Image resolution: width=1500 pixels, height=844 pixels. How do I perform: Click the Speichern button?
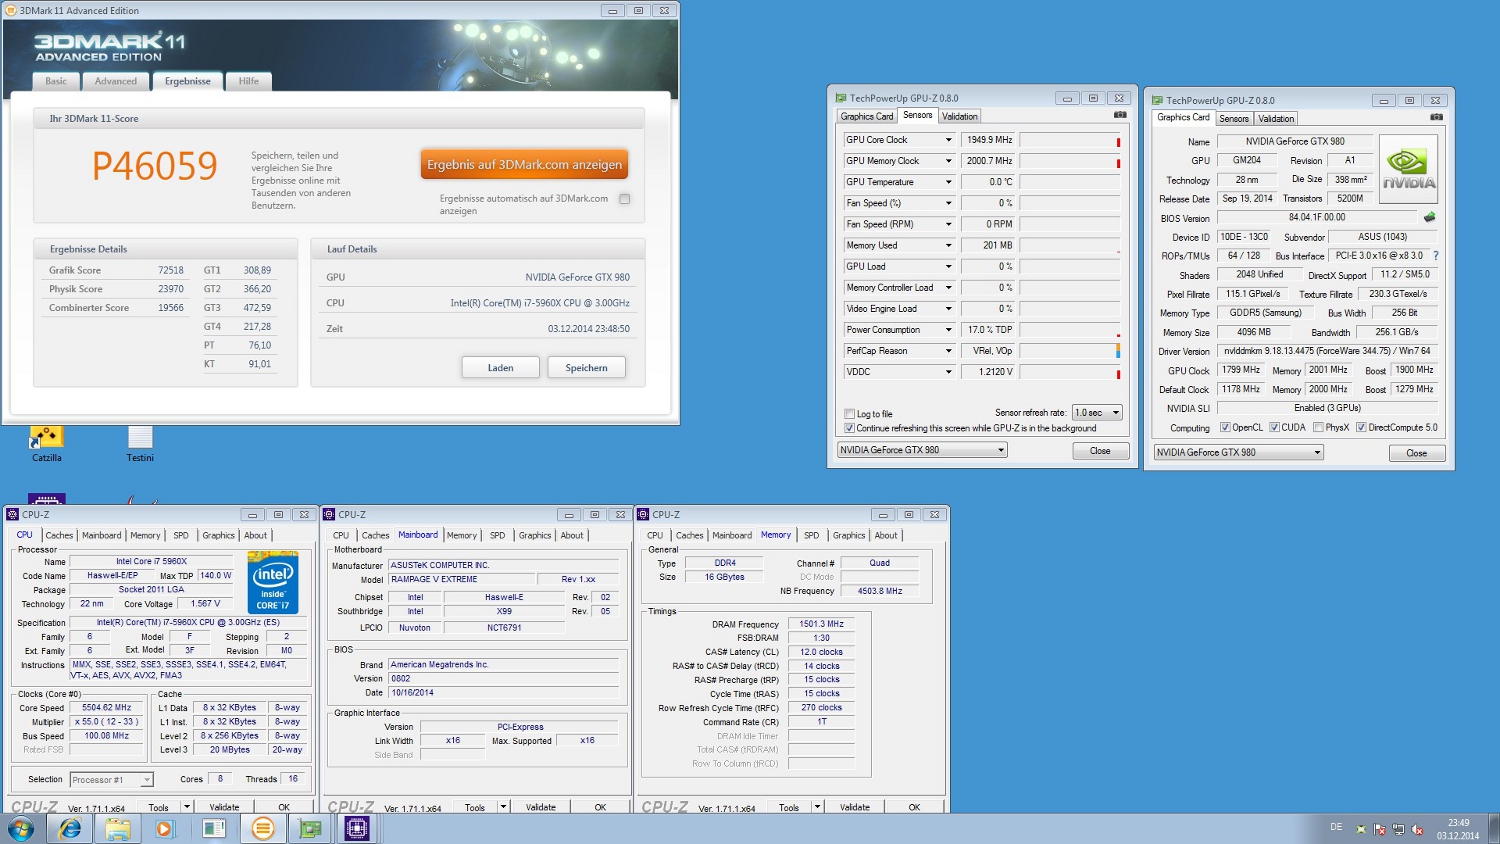pos(587,367)
